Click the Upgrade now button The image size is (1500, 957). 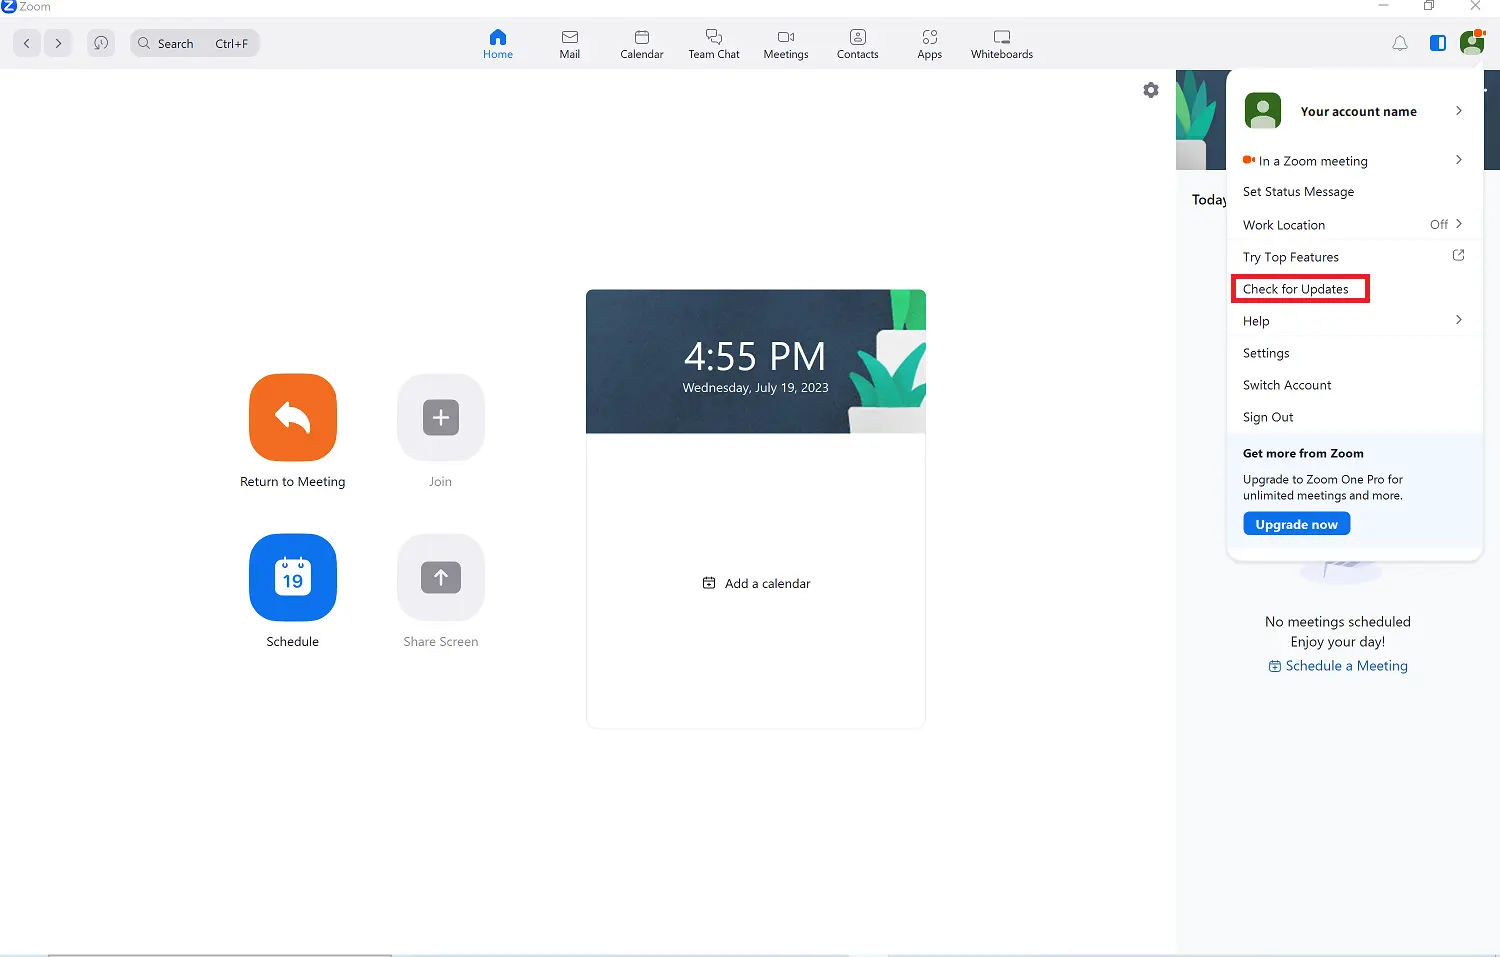click(x=1297, y=524)
